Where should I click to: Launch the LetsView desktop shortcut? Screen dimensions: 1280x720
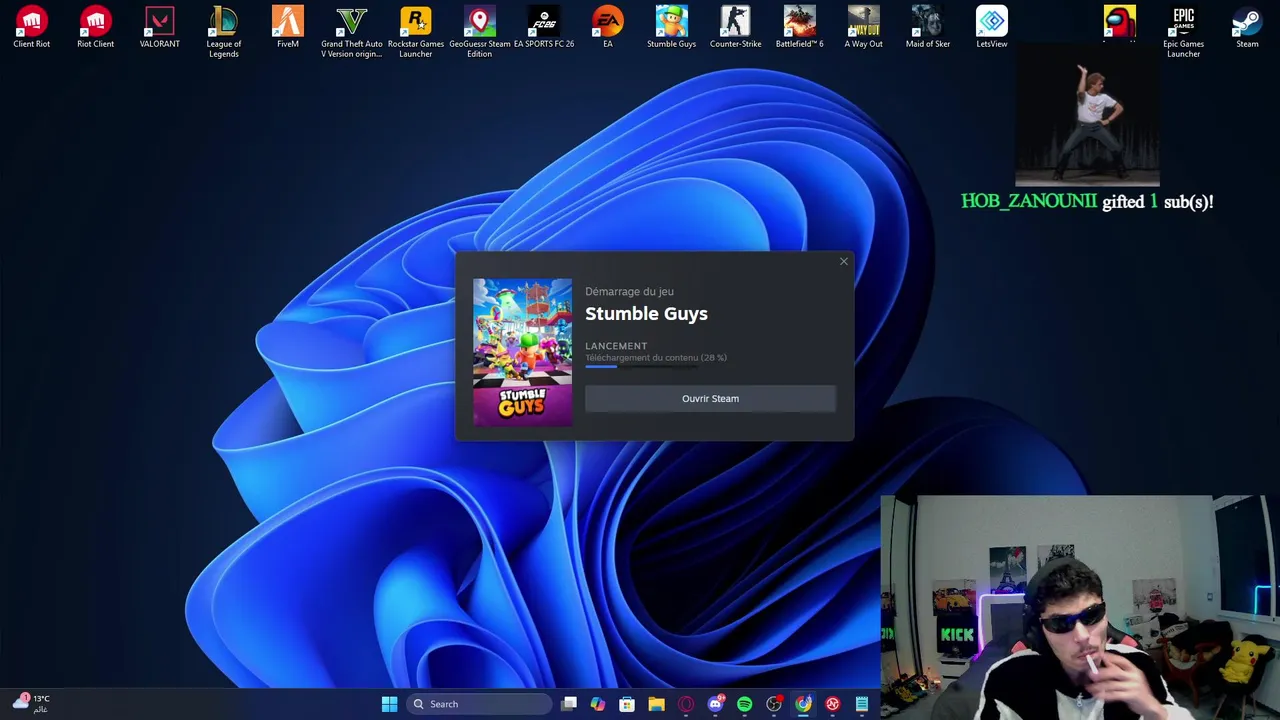point(991,27)
